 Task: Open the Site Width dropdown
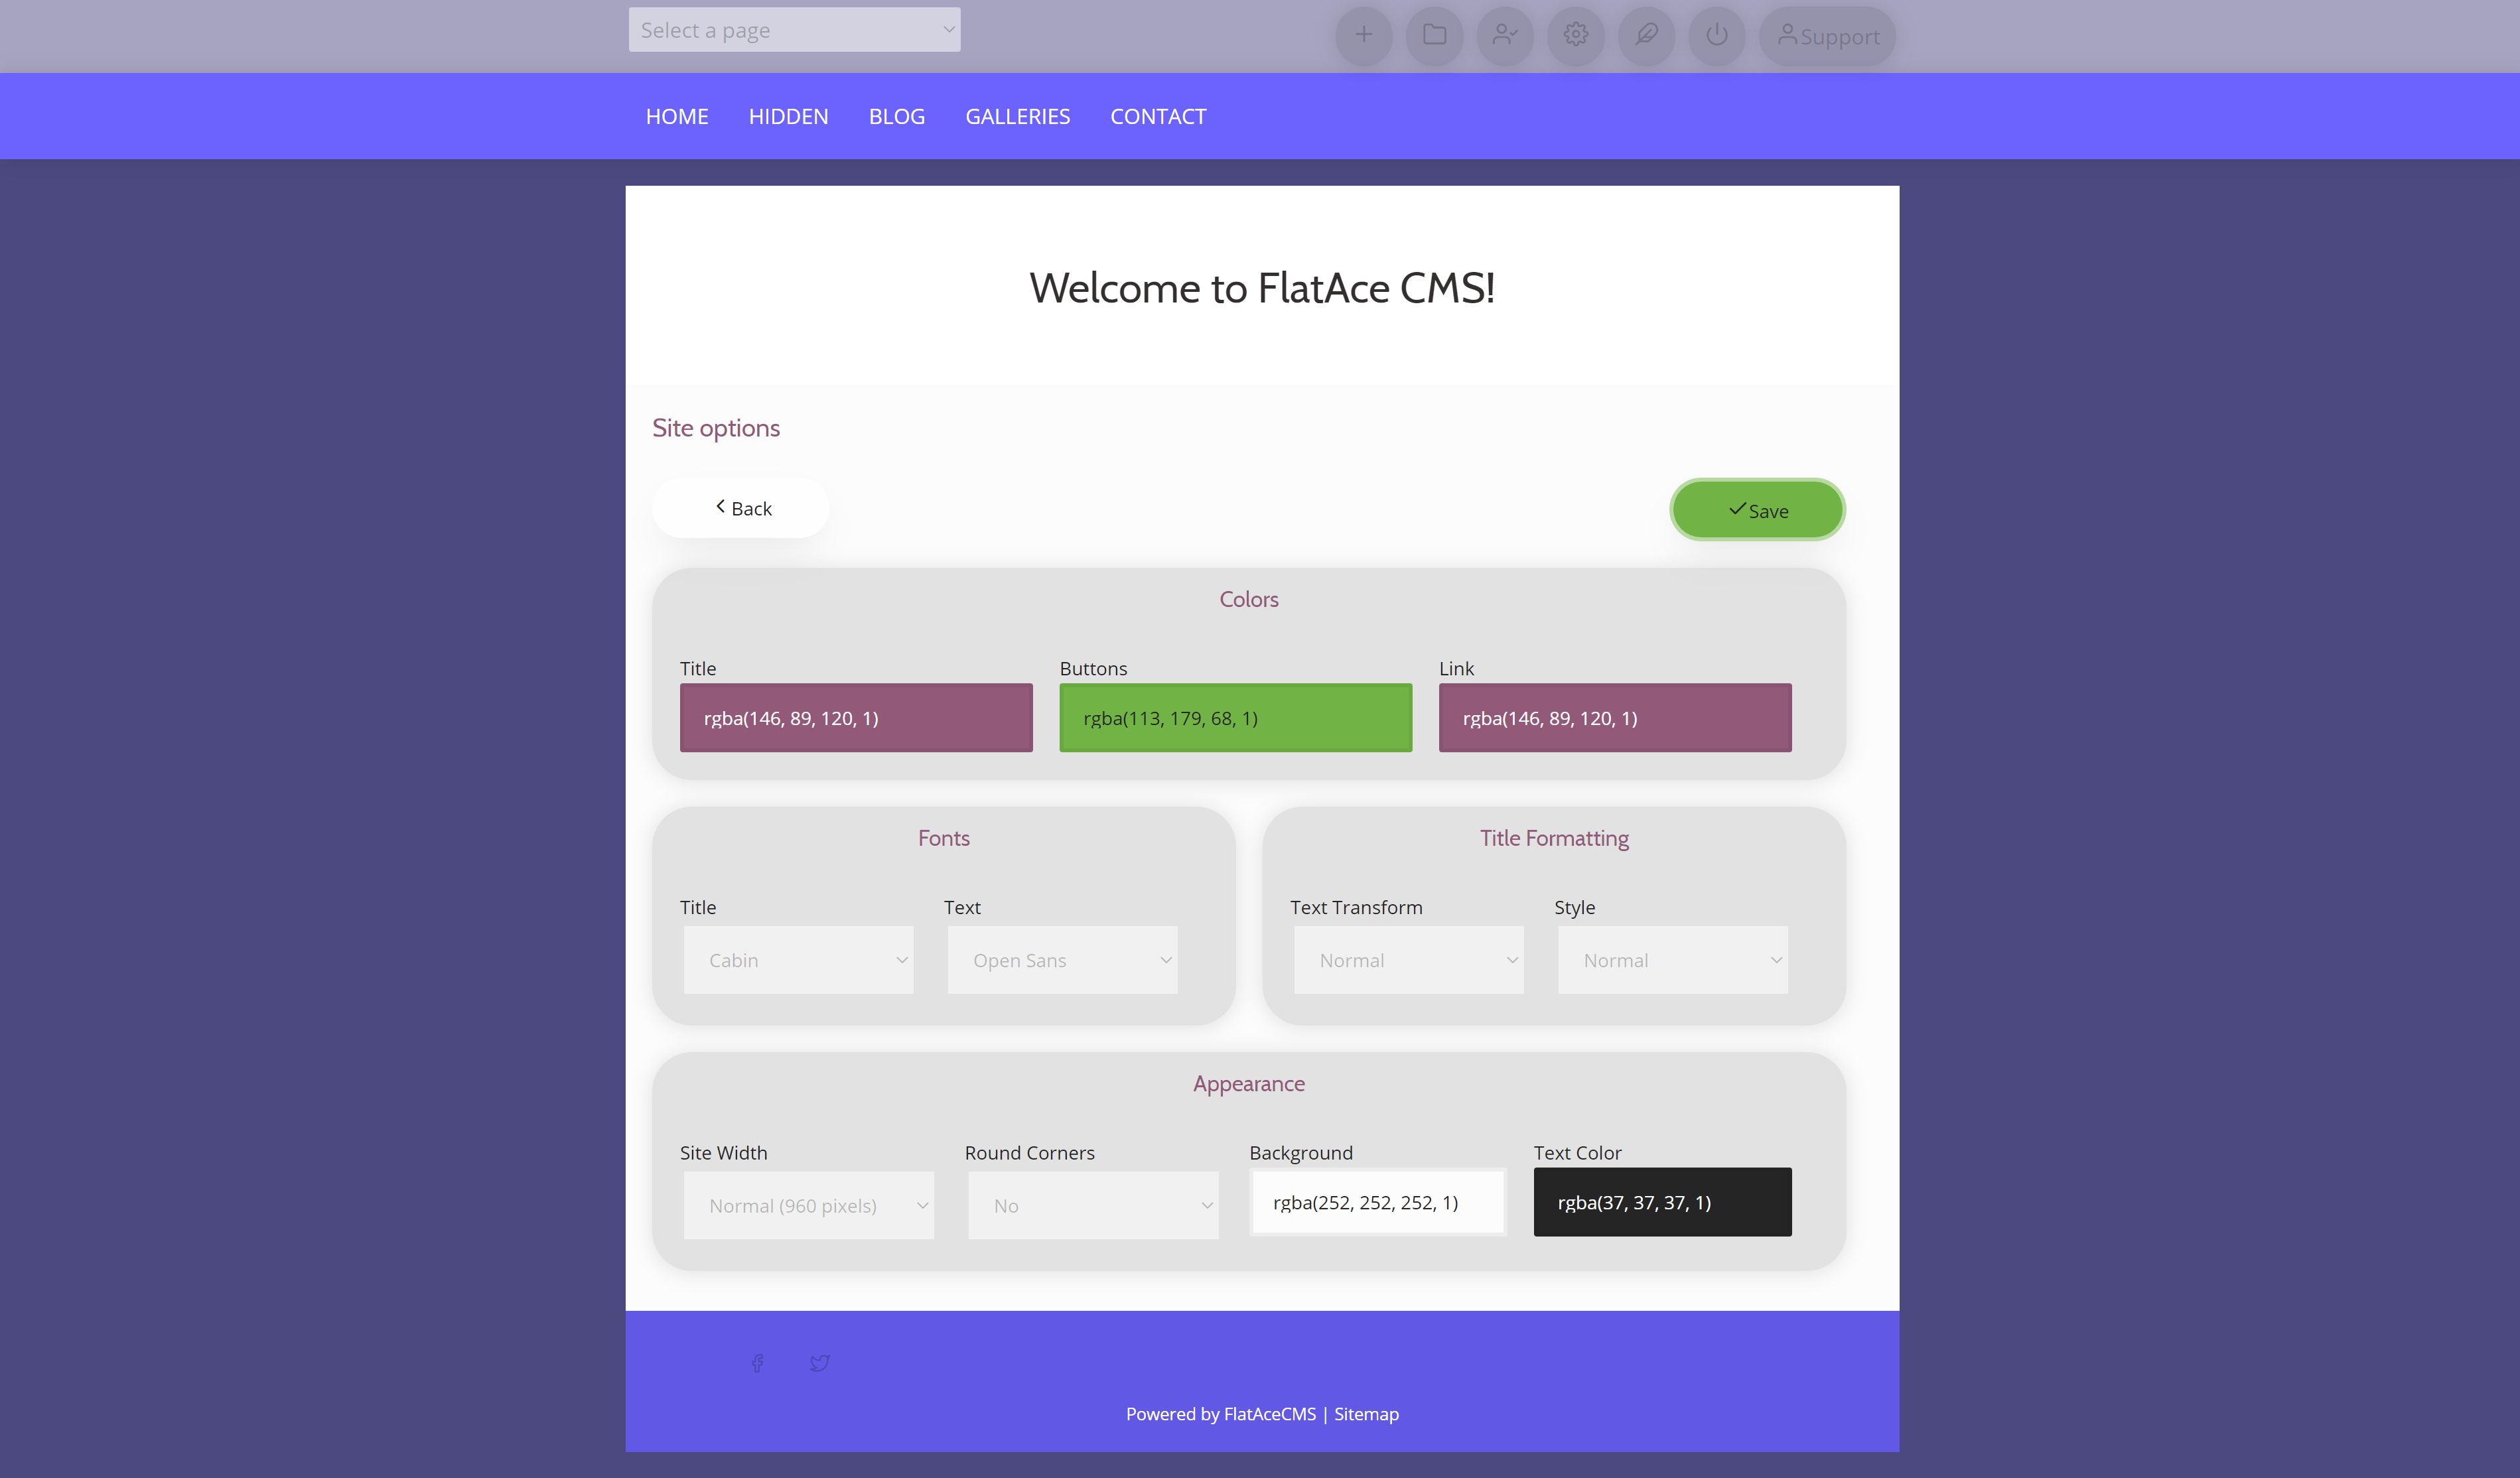(x=808, y=1205)
